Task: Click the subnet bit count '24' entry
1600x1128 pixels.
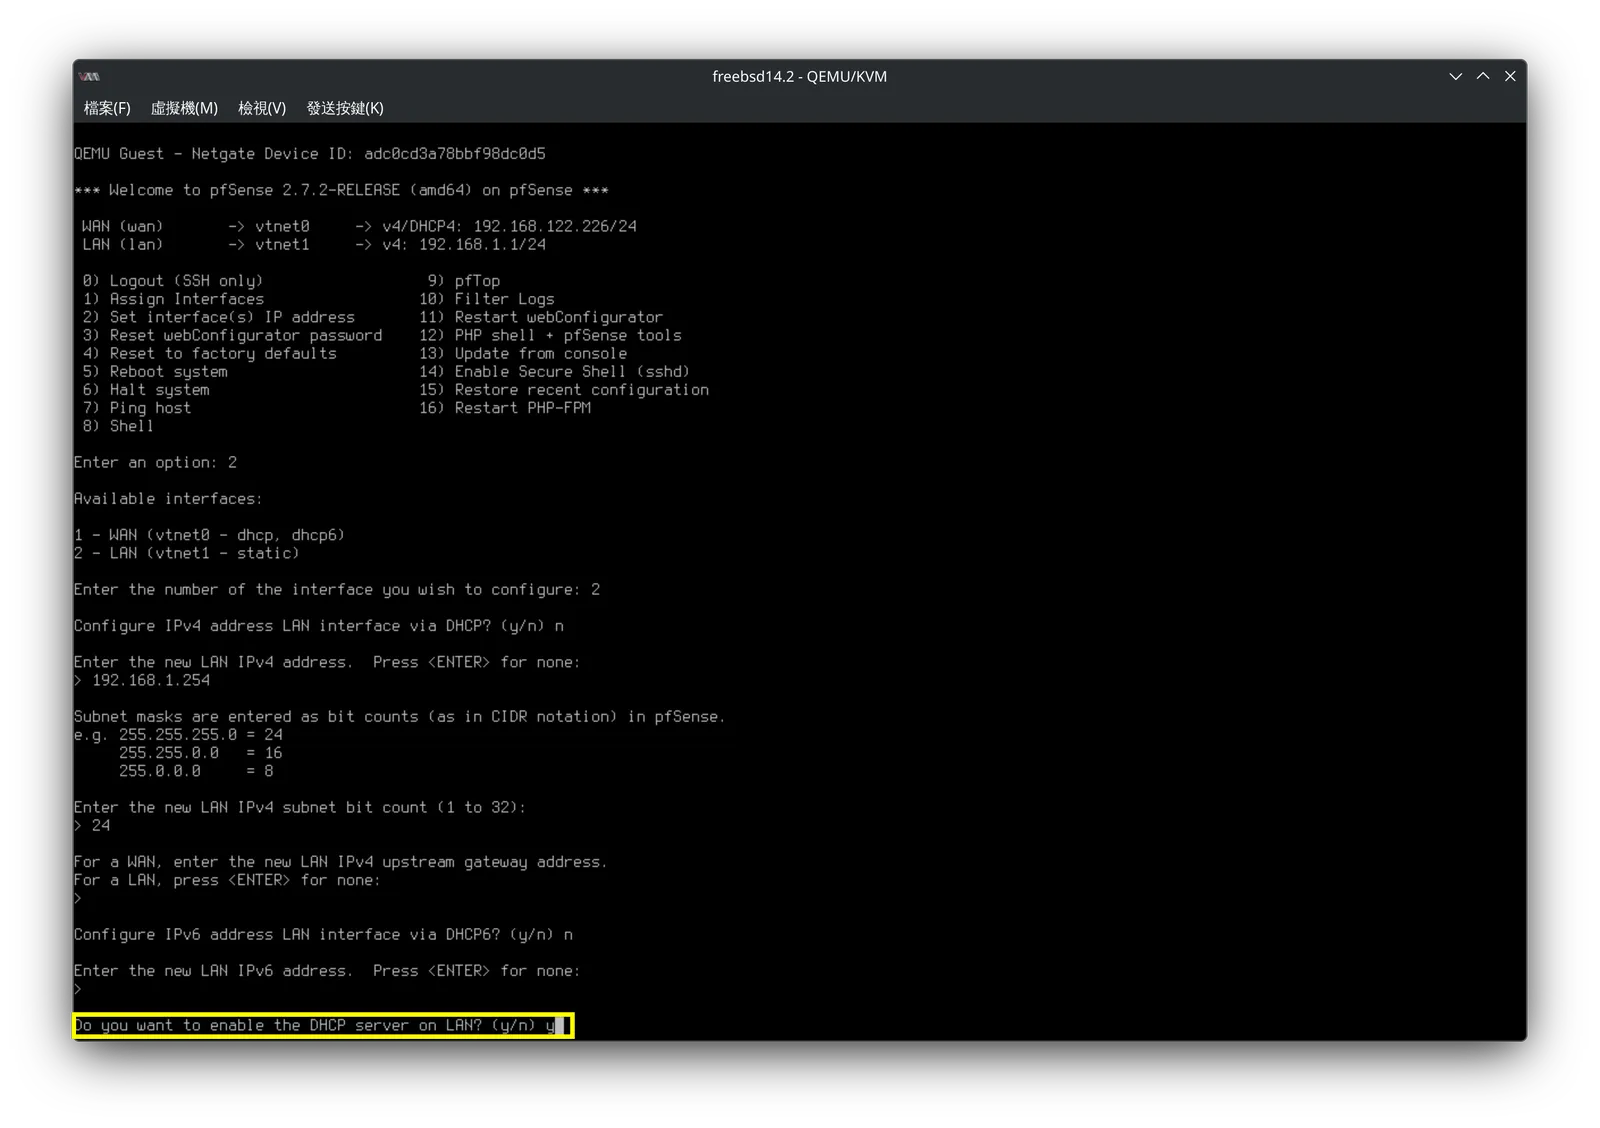Action: pyautogui.click(x=101, y=826)
